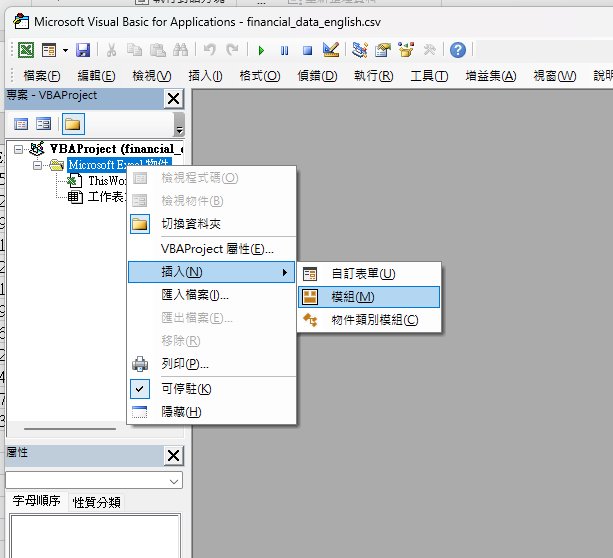Viewport: 613px width, 558px height.
Task: Open the 插入(N) submenu entry
Action: (212, 272)
